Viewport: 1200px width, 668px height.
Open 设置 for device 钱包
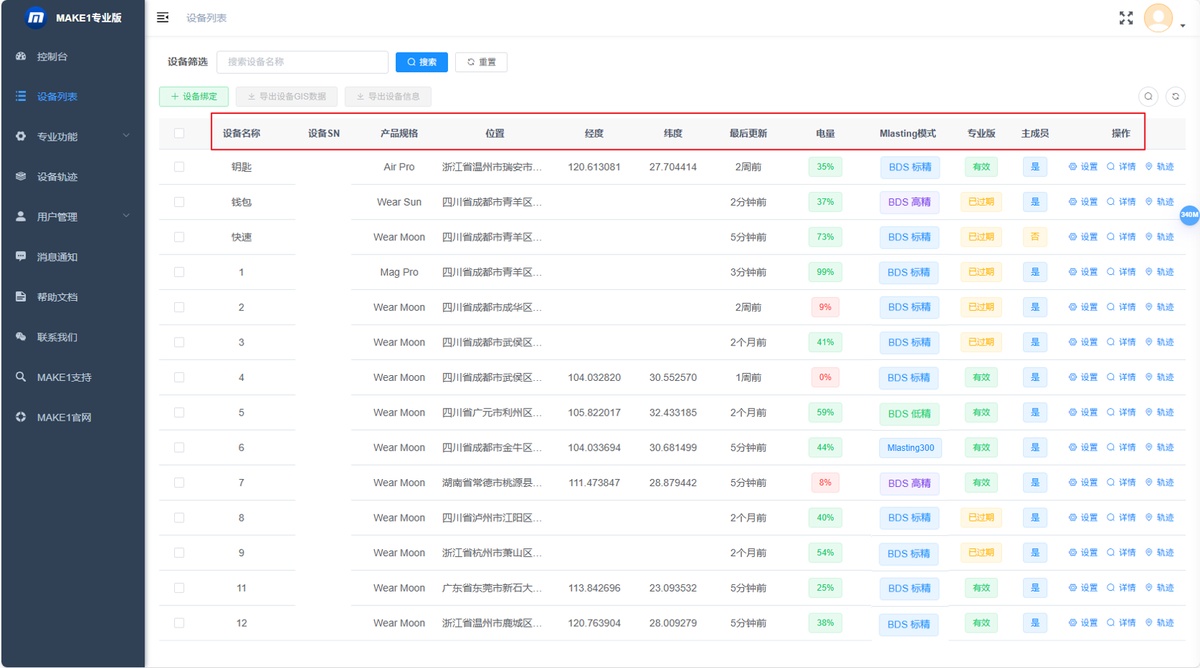pos(1083,202)
